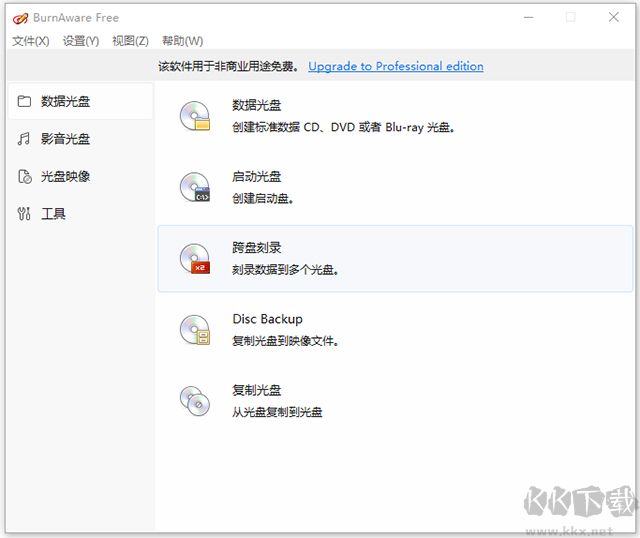The height and width of the screenshot is (538, 640).
Task: Select the Disc Backup option title
Action: (267, 319)
